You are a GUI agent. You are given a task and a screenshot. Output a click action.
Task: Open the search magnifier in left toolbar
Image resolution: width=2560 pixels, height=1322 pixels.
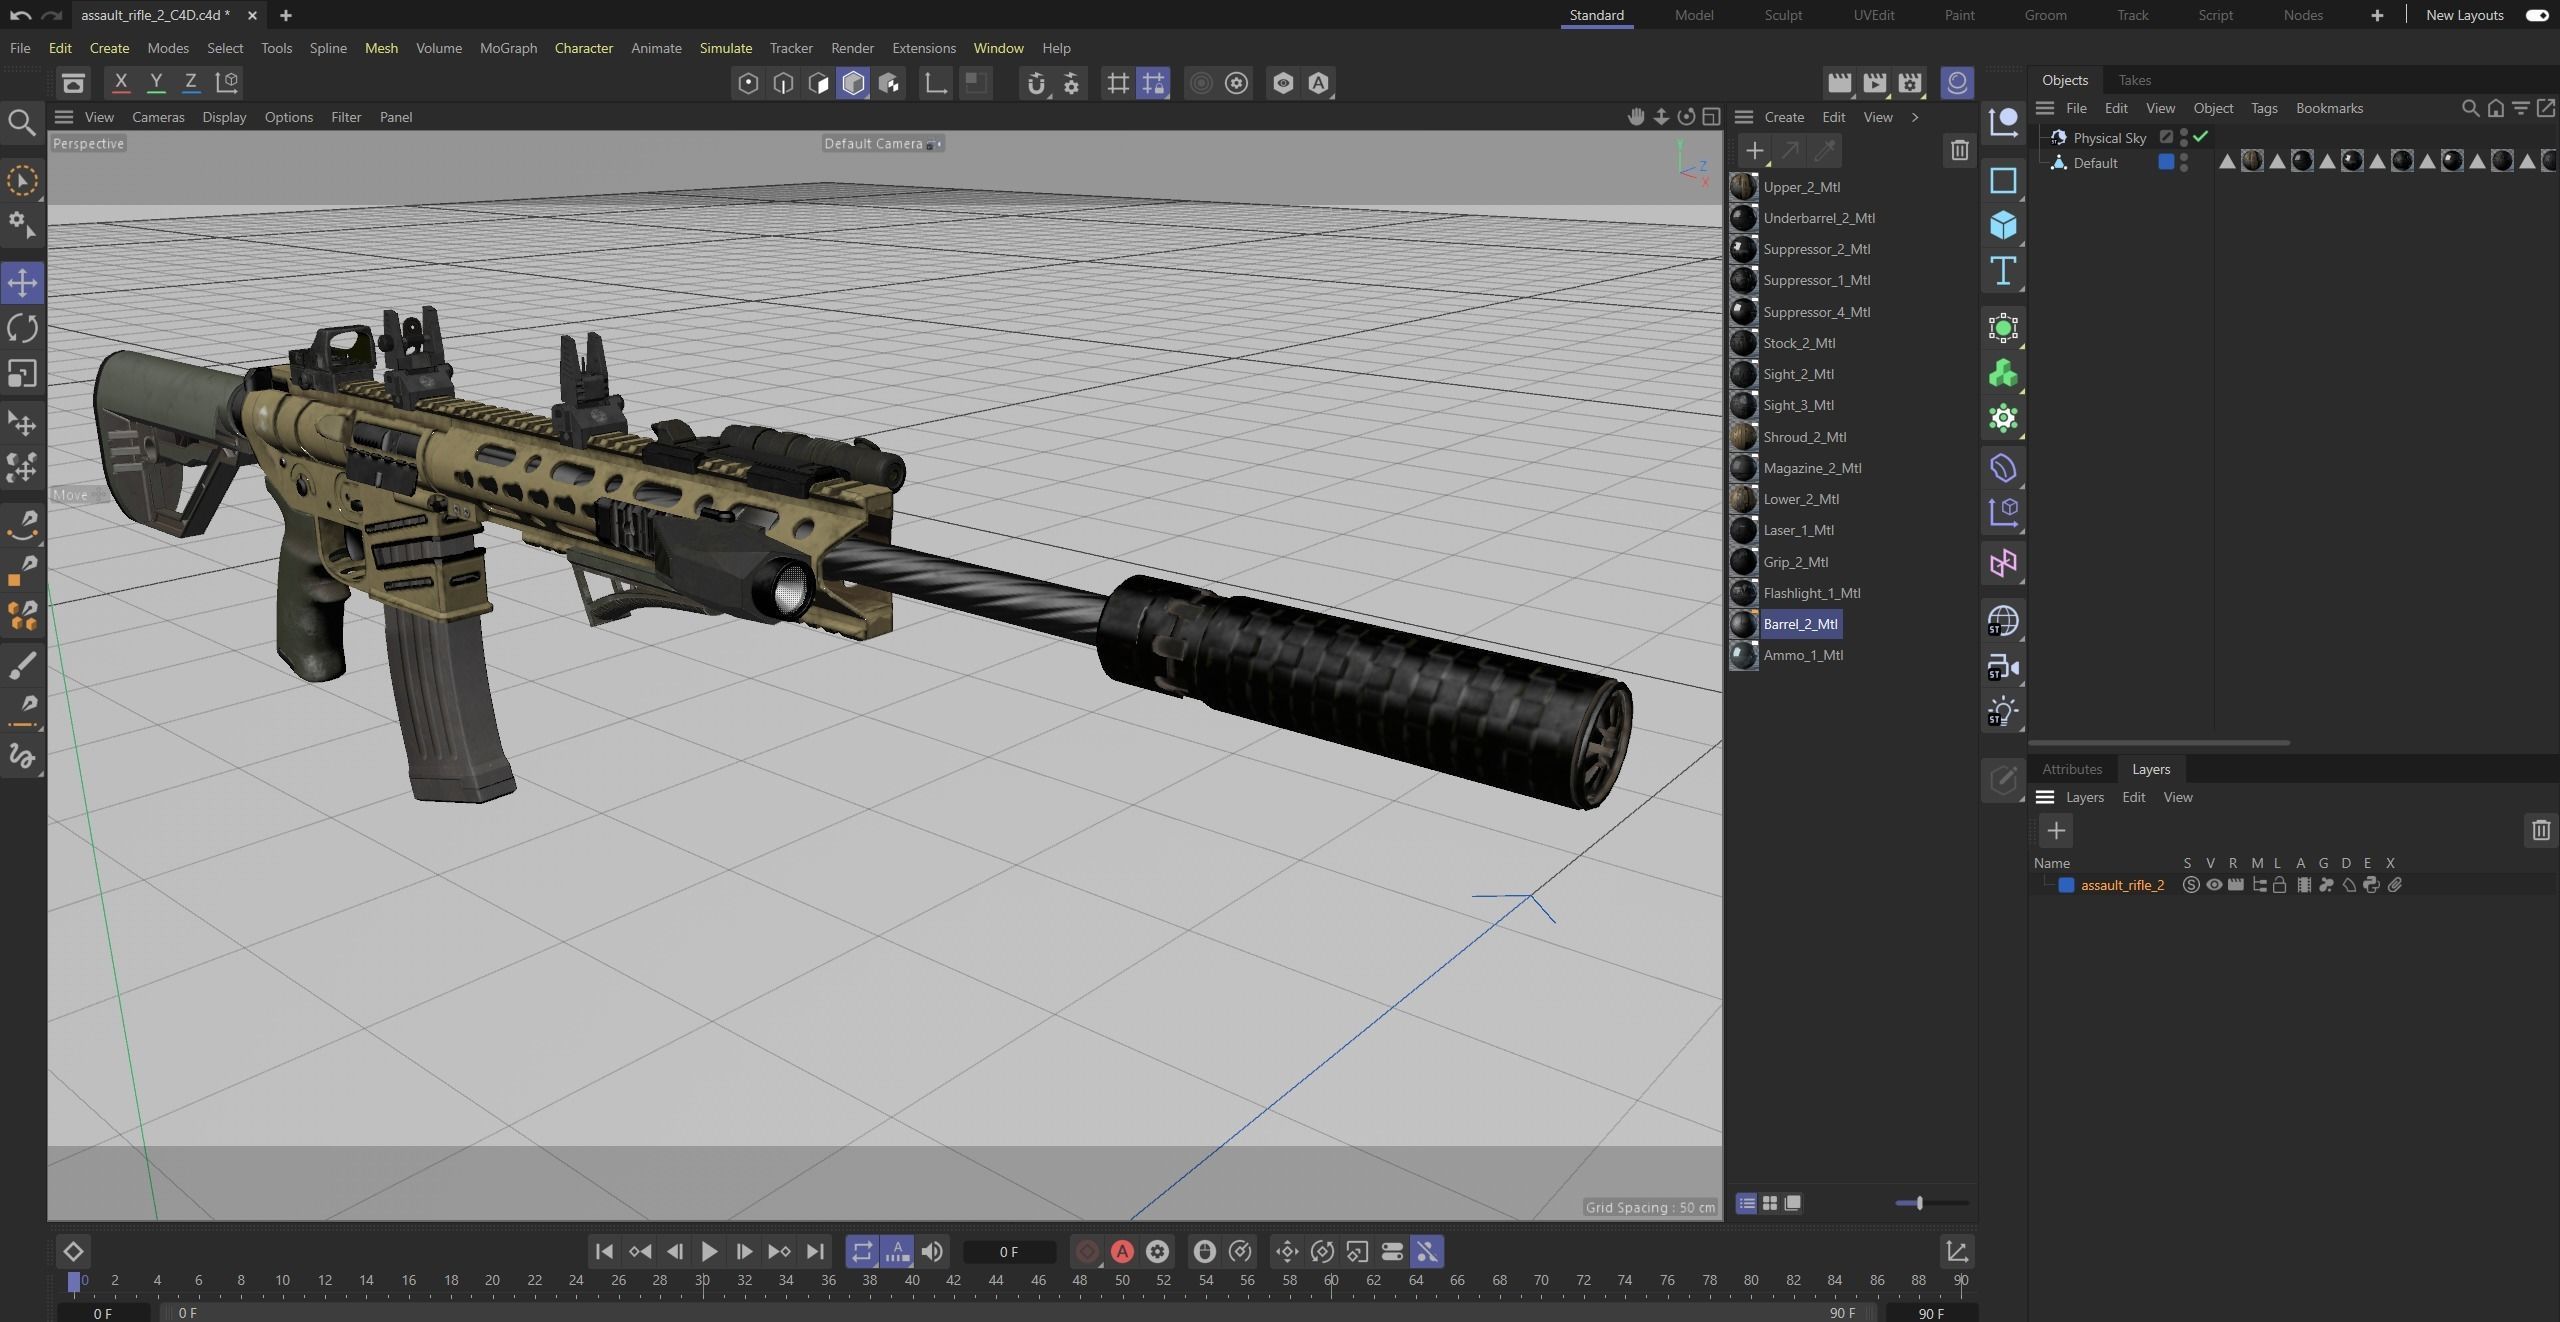pyautogui.click(x=22, y=122)
